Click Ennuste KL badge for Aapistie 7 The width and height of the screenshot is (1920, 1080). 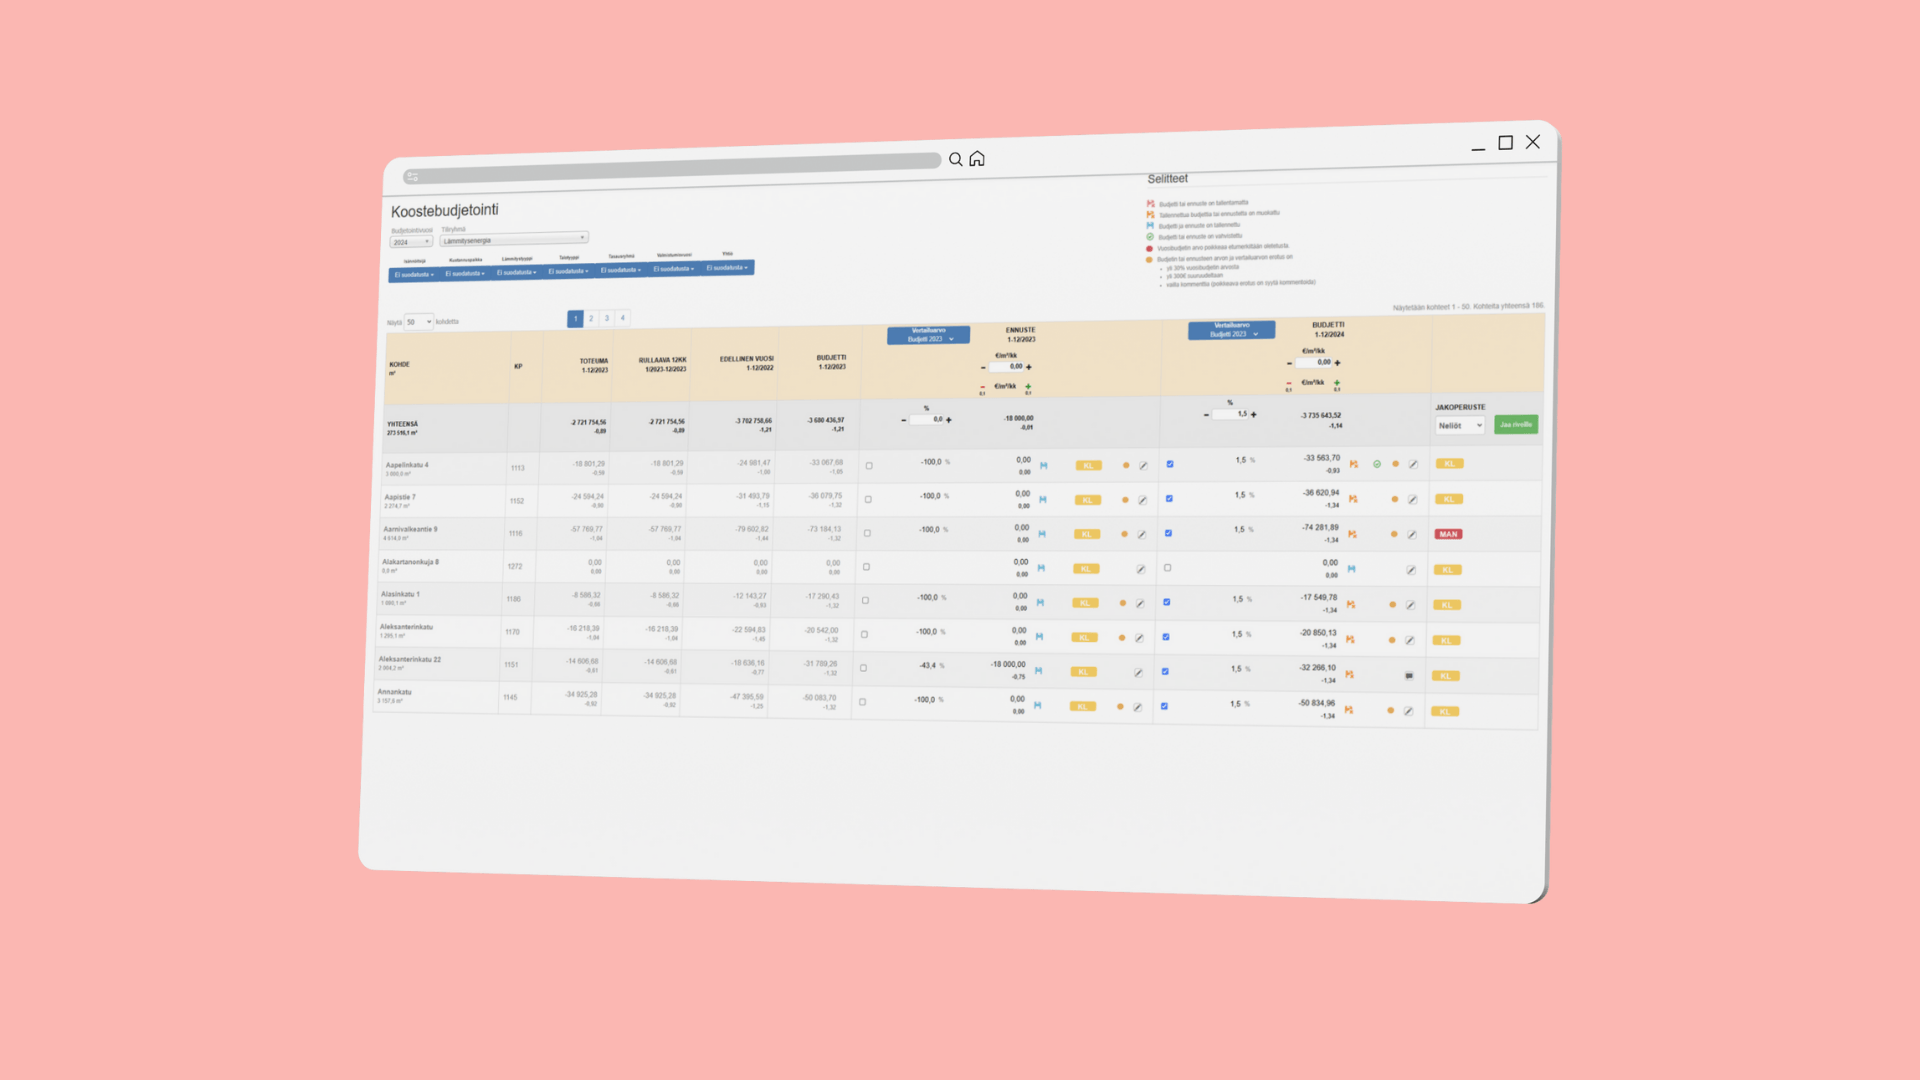click(1087, 500)
